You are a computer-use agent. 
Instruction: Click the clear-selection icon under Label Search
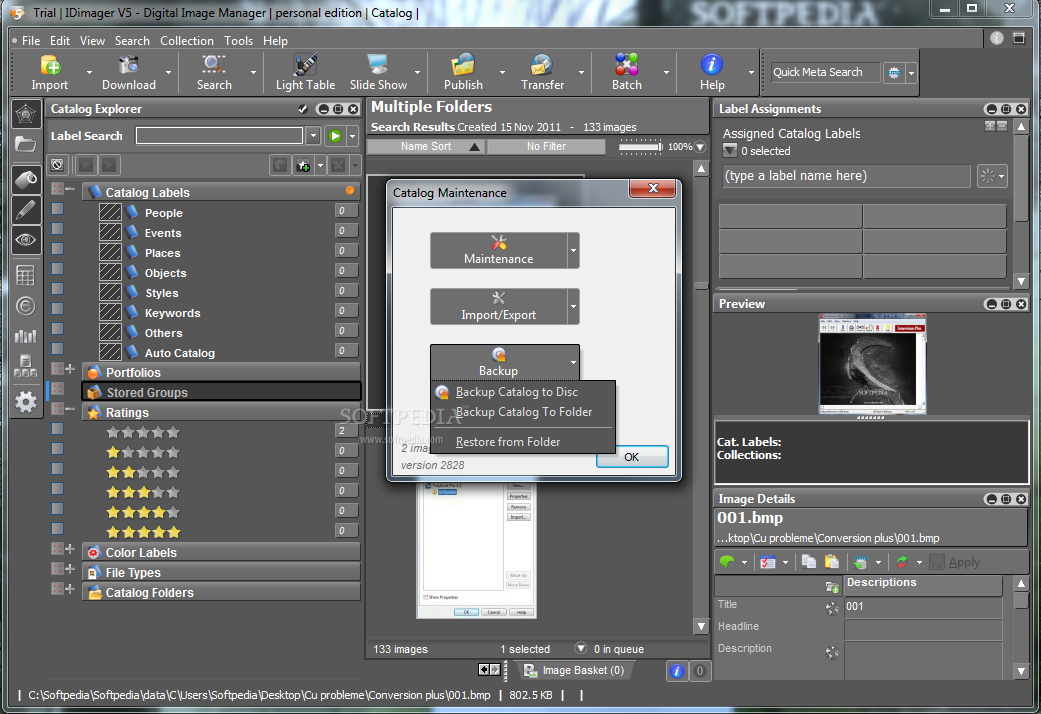coord(58,165)
